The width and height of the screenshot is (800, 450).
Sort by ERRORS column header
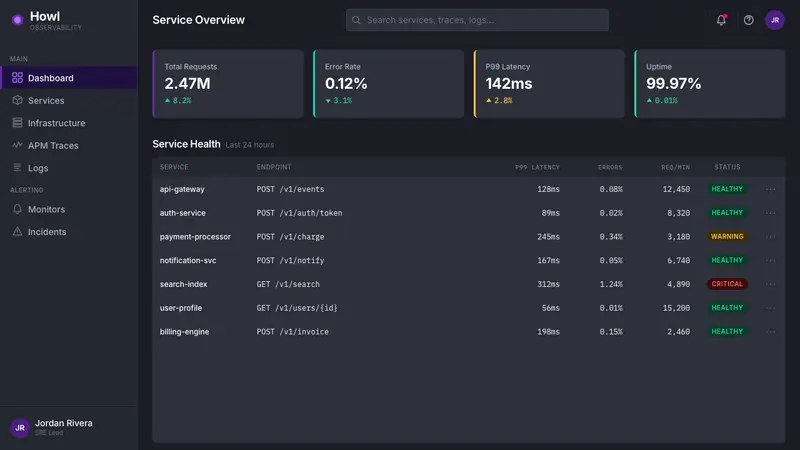[x=610, y=167]
